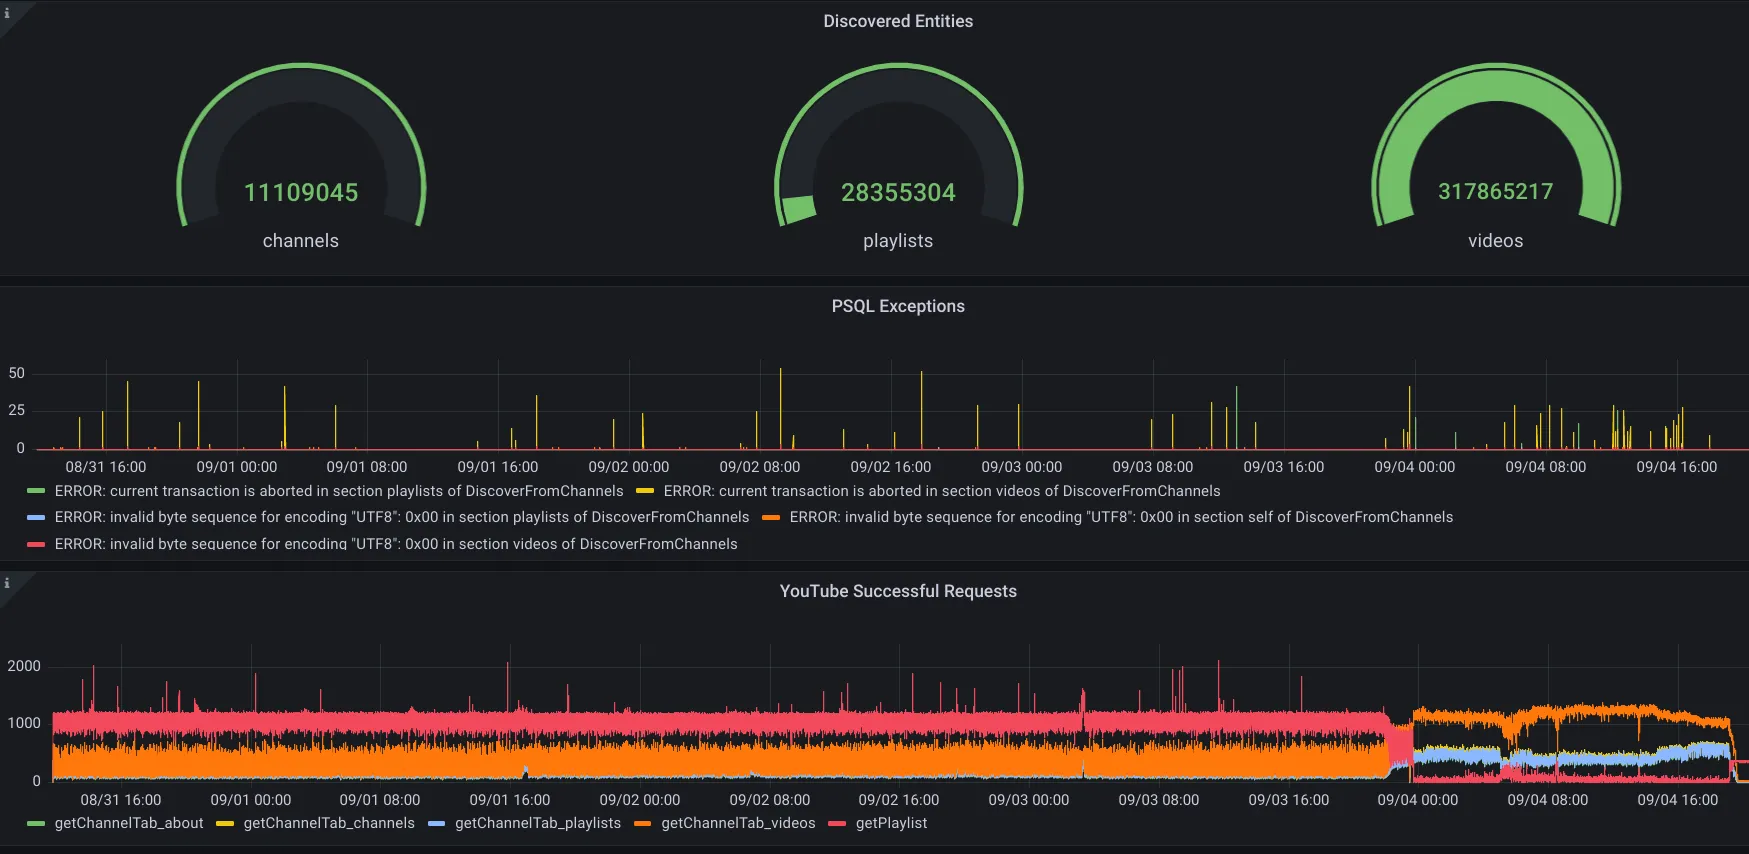Pick color for orange invalid byte self swatch
1749x854 pixels.
click(771, 517)
